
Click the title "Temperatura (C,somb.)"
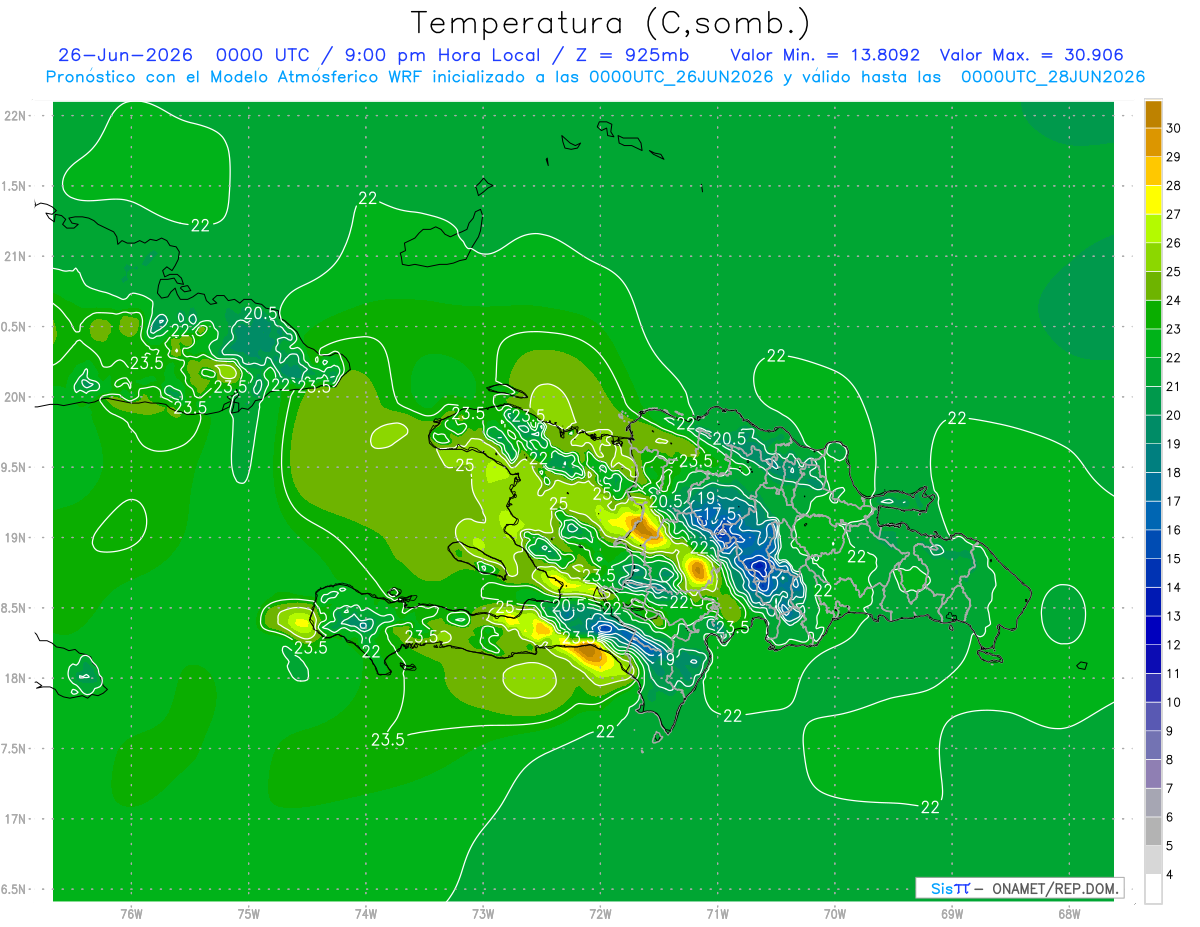pos(610,22)
